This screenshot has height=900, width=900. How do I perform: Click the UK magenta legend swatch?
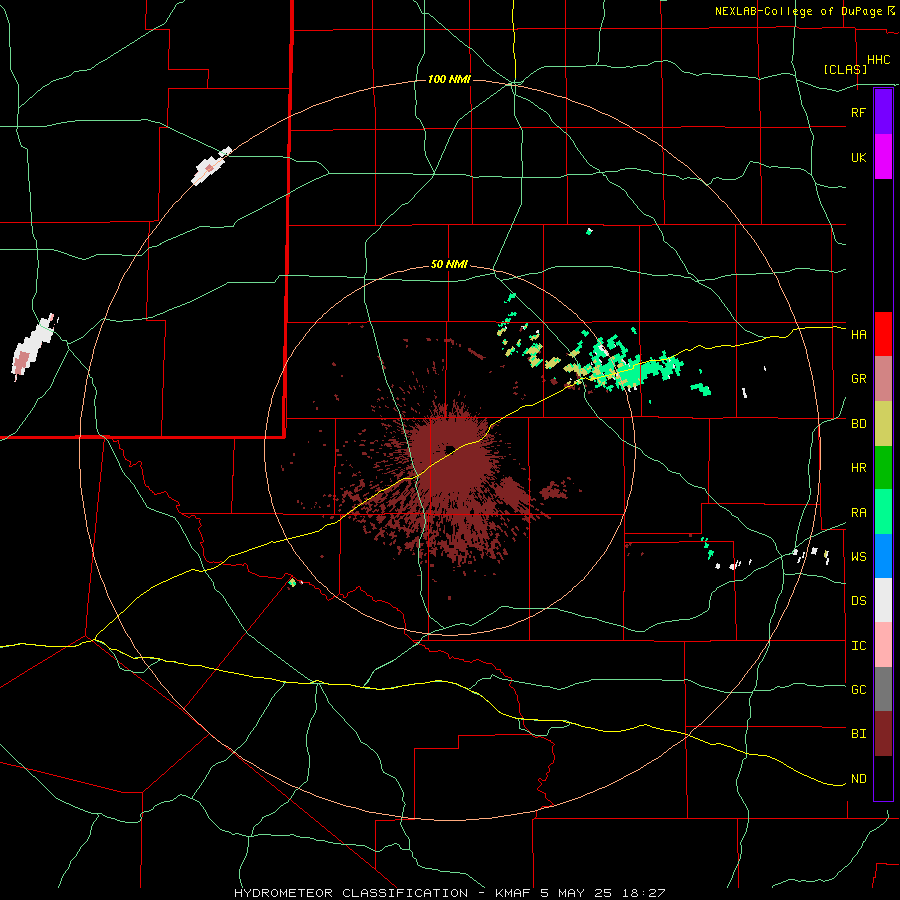point(883,157)
